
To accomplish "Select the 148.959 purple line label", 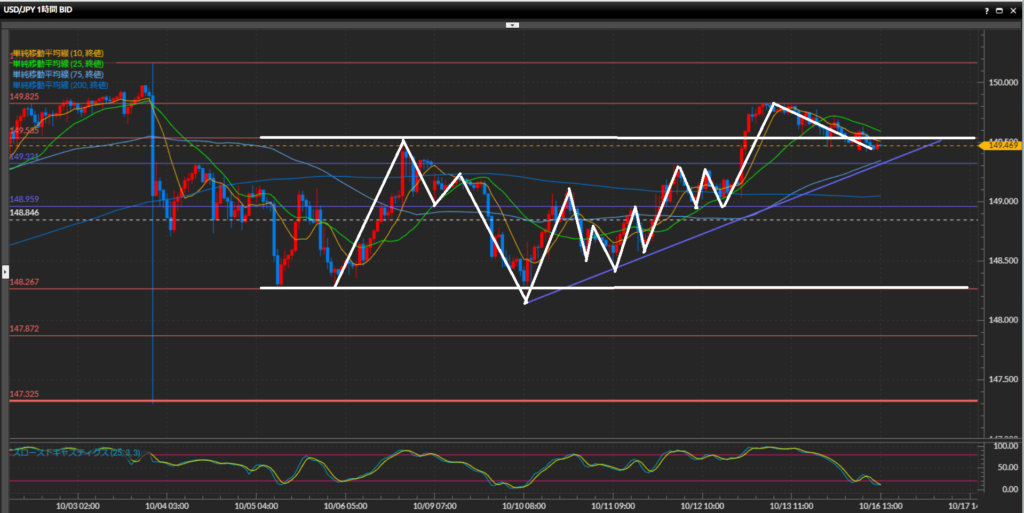I will coord(24,200).
